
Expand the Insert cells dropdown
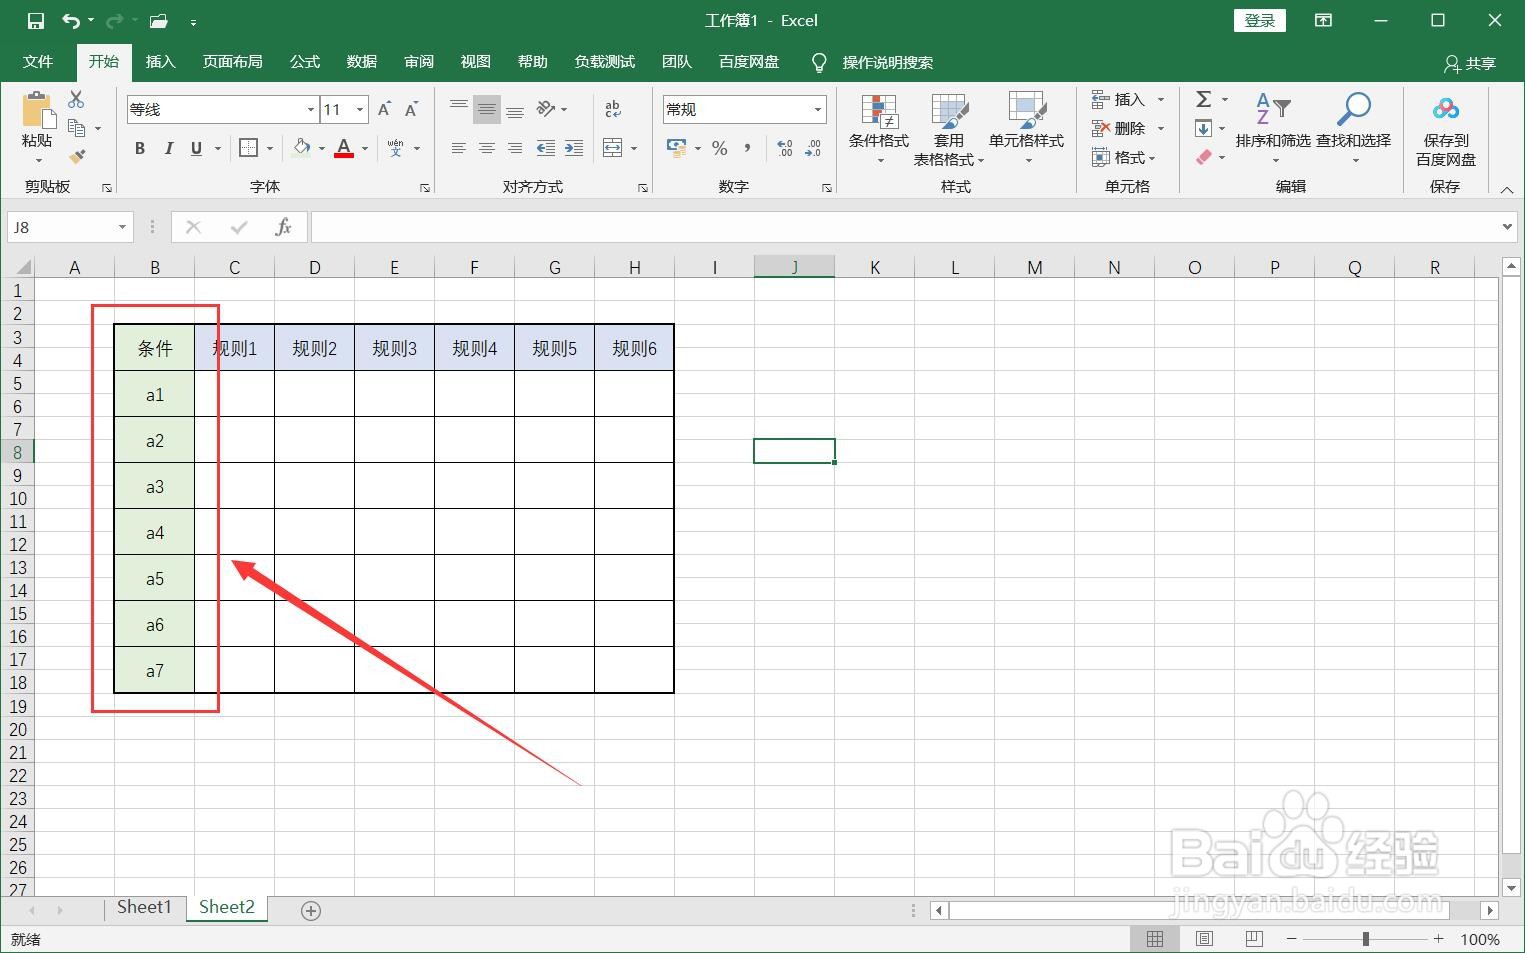click(1161, 100)
